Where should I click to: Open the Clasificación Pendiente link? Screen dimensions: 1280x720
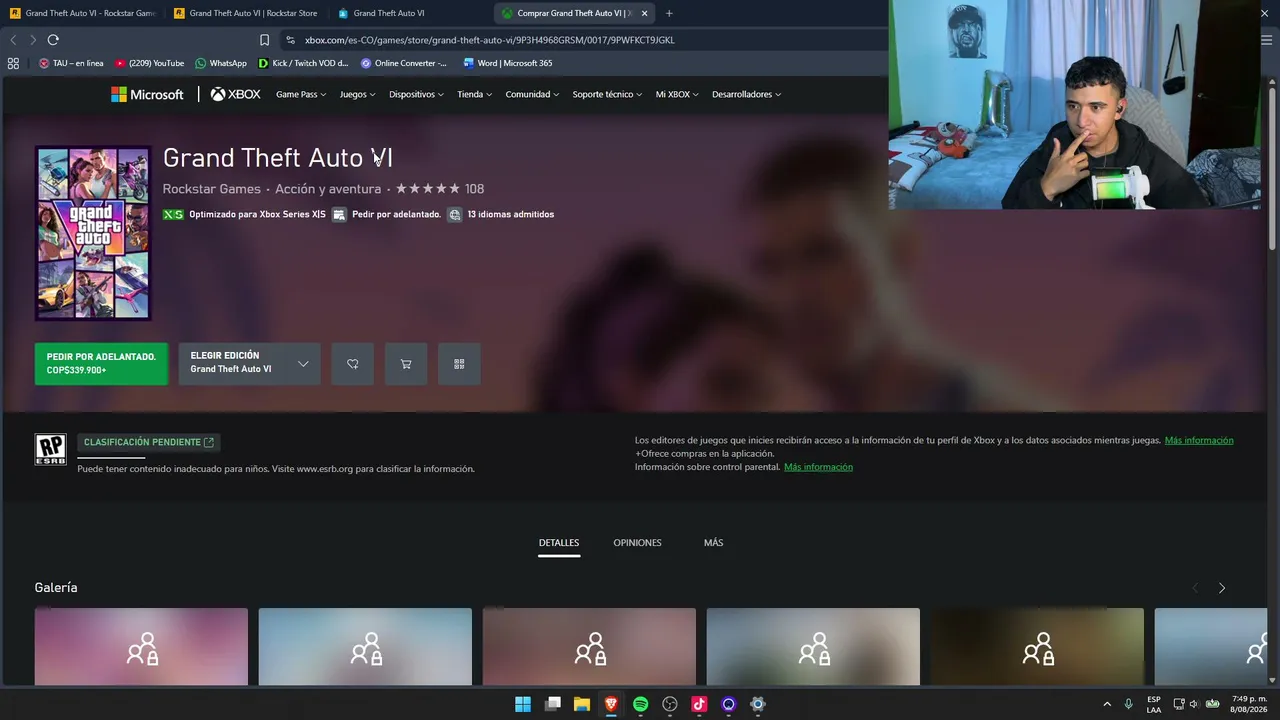coord(148,442)
